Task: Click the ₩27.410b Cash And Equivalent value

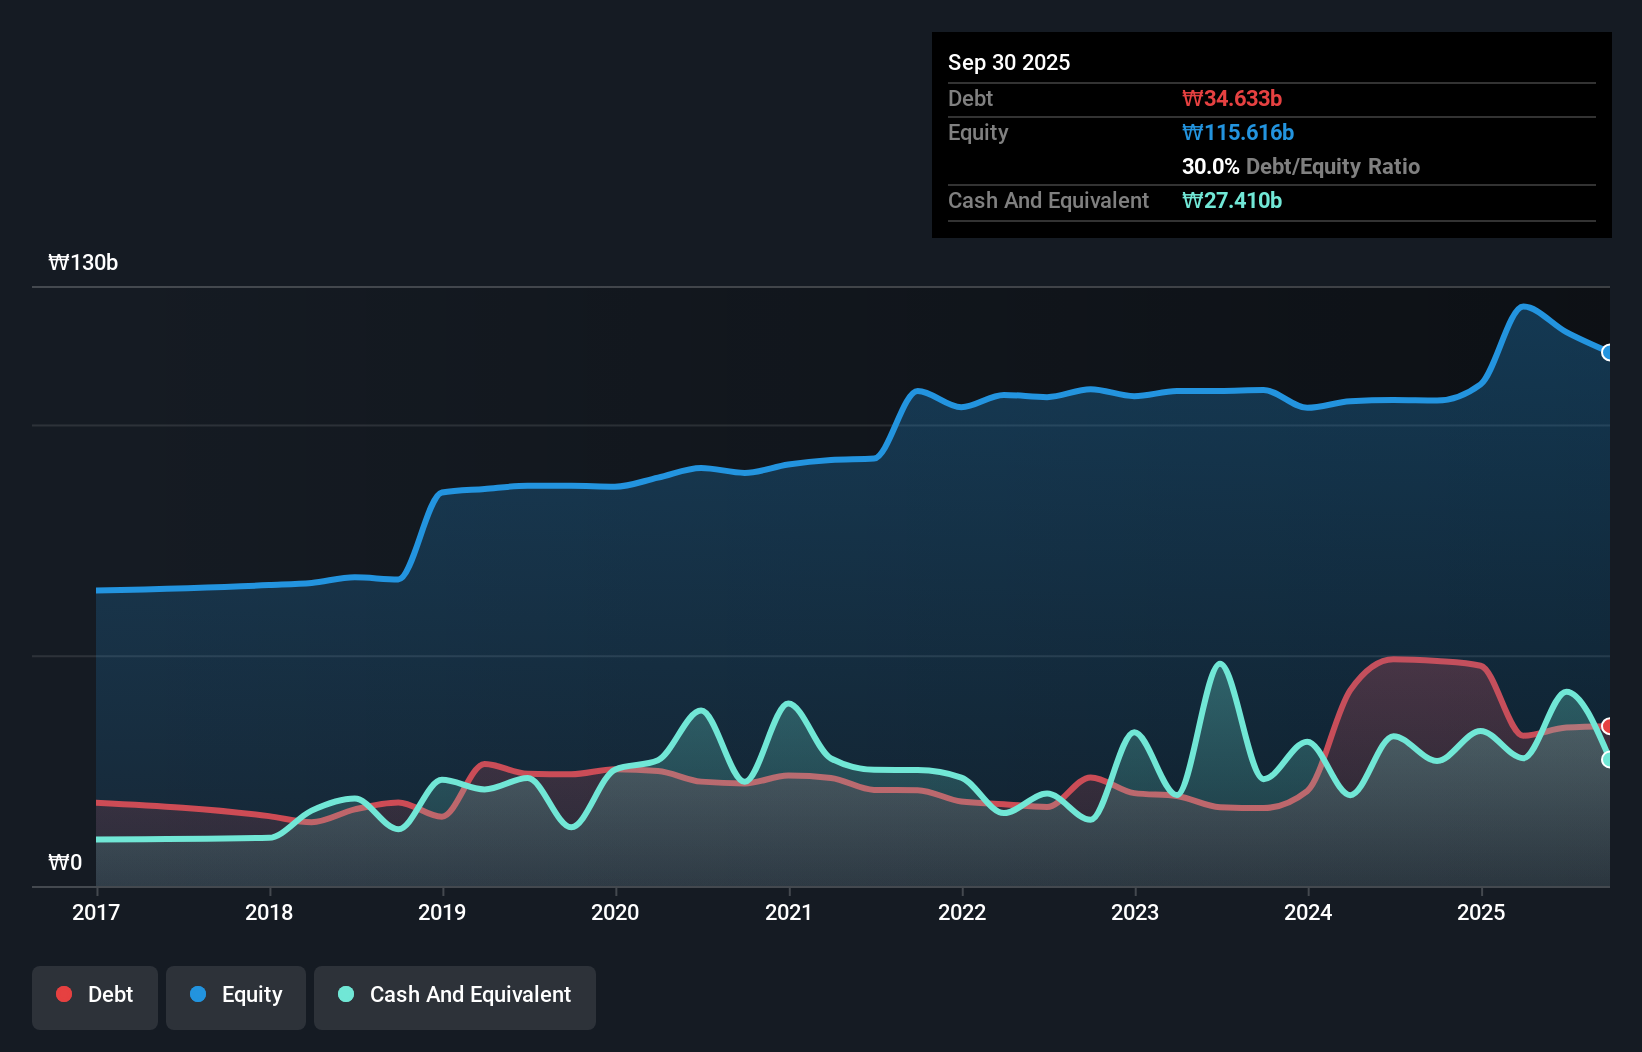Action: (1232, 201)
